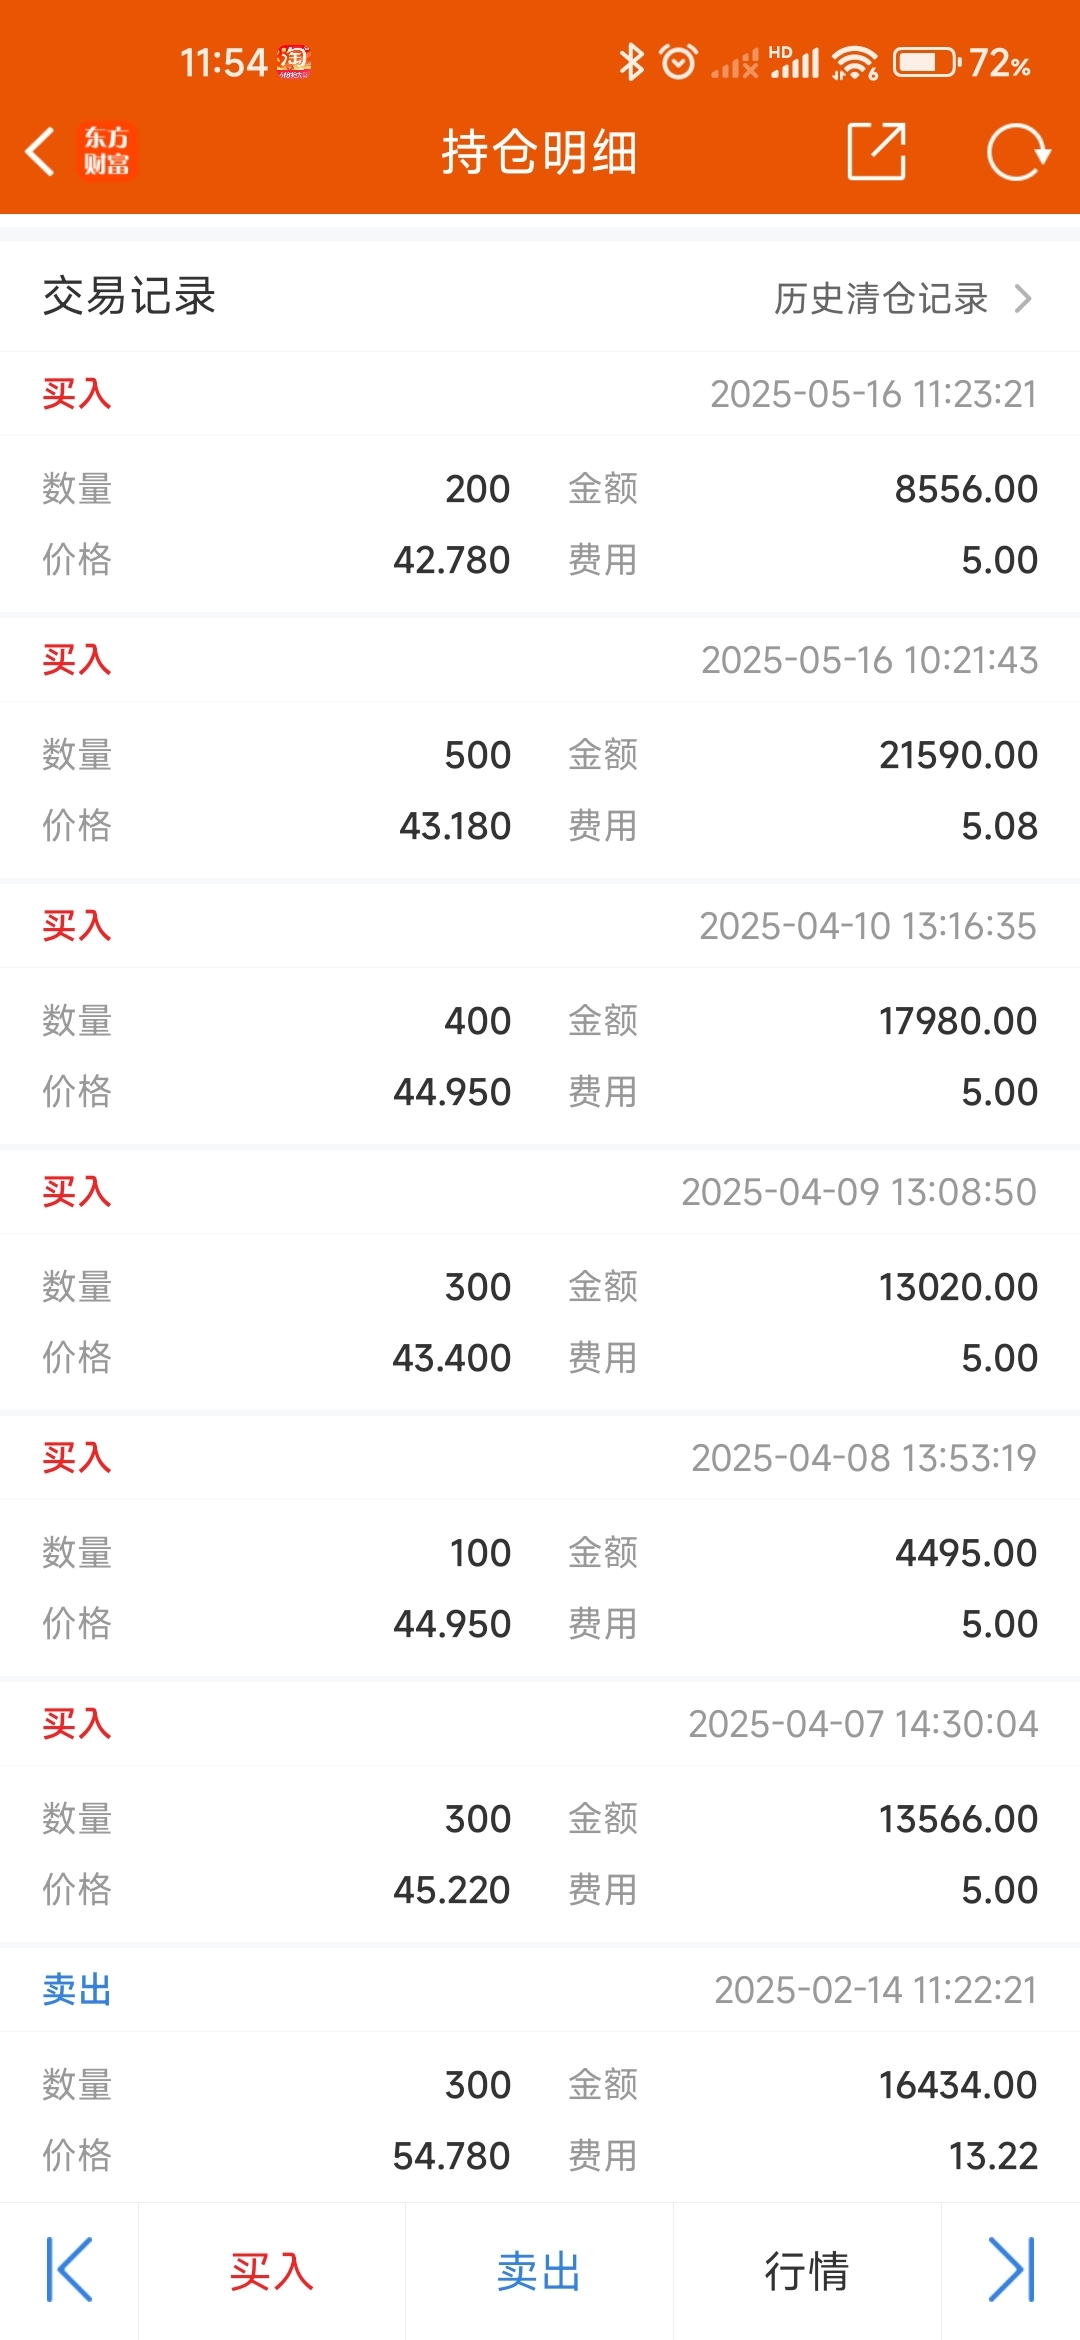The height and width of the screenshot is (2340, 1080).
Task: Select the 2025-05-16 11:23:21 buy record
Action: 540,482
